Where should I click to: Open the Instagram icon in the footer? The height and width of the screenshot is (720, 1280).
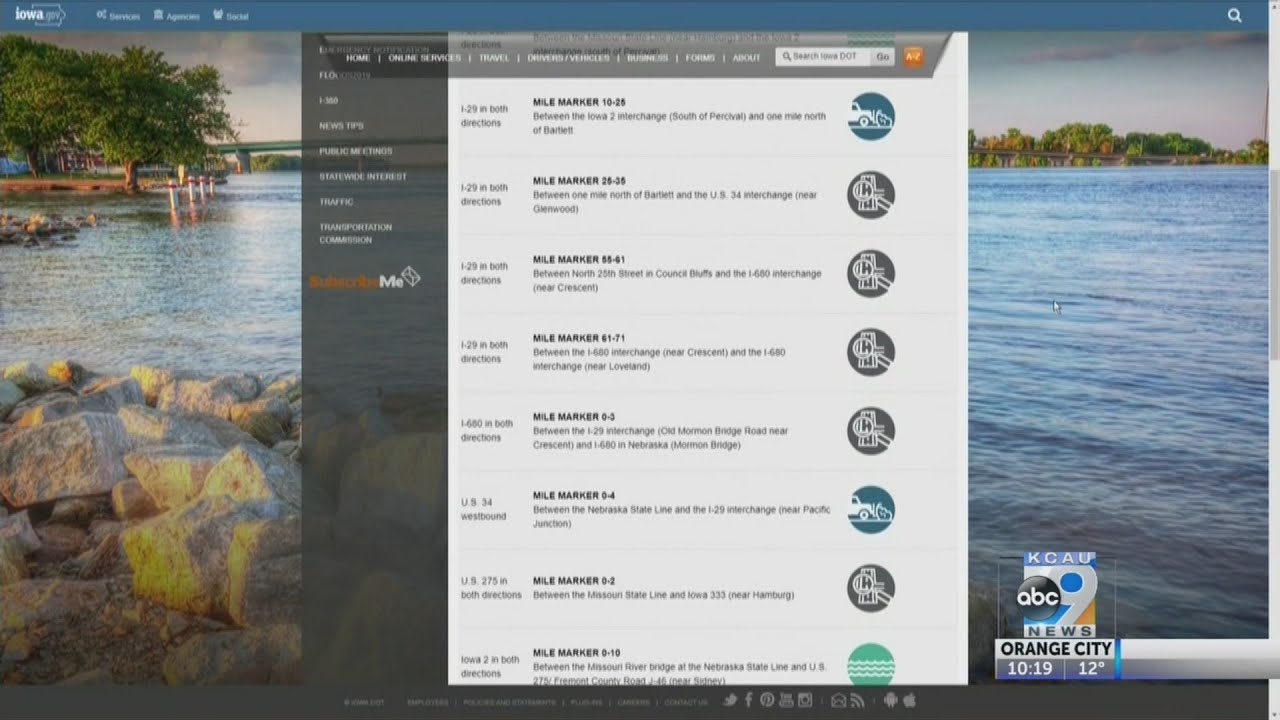(x=805, y=700)
